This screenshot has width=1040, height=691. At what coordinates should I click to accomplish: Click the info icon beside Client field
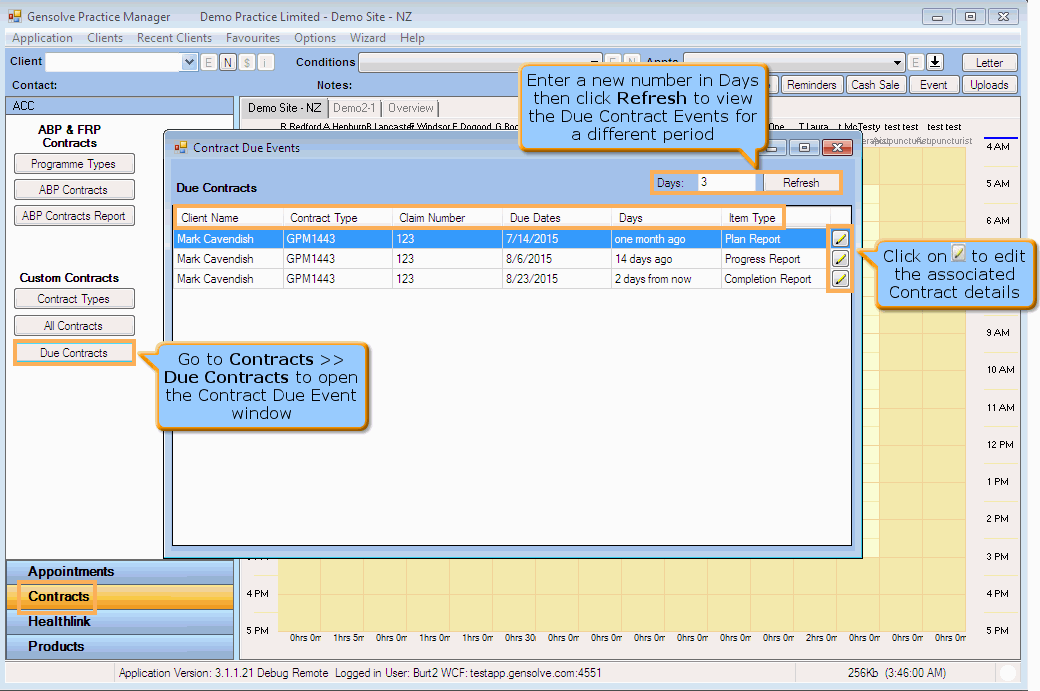click(x=265, y=62)
